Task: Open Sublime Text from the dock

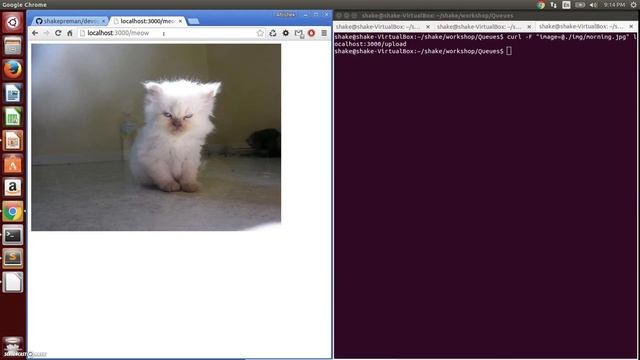Action: tap(13, 258)
